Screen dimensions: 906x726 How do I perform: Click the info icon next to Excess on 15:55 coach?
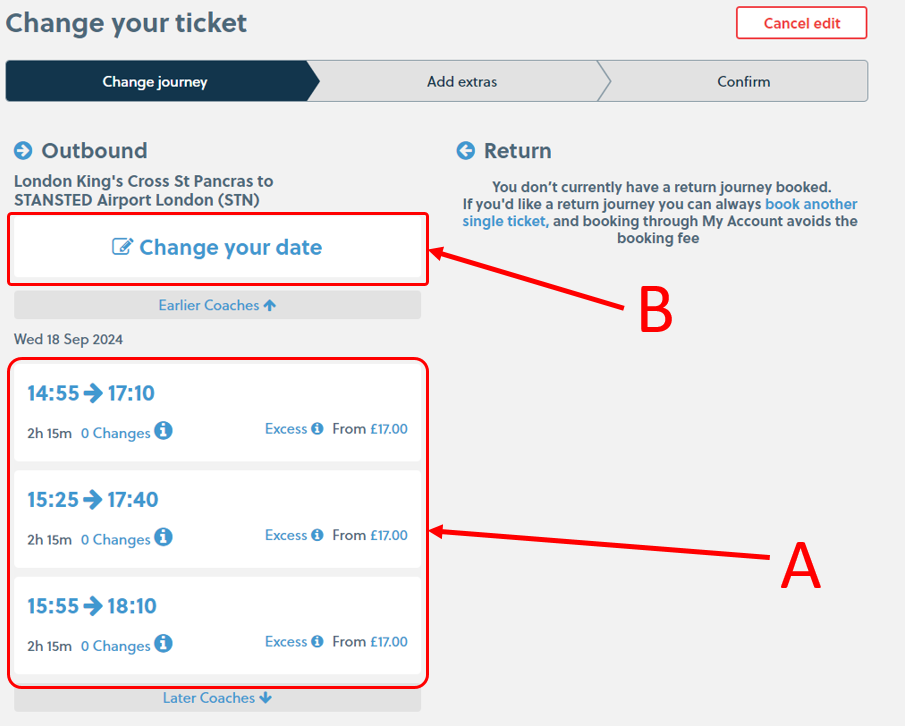pyautogui.click(x=319, y=644)
